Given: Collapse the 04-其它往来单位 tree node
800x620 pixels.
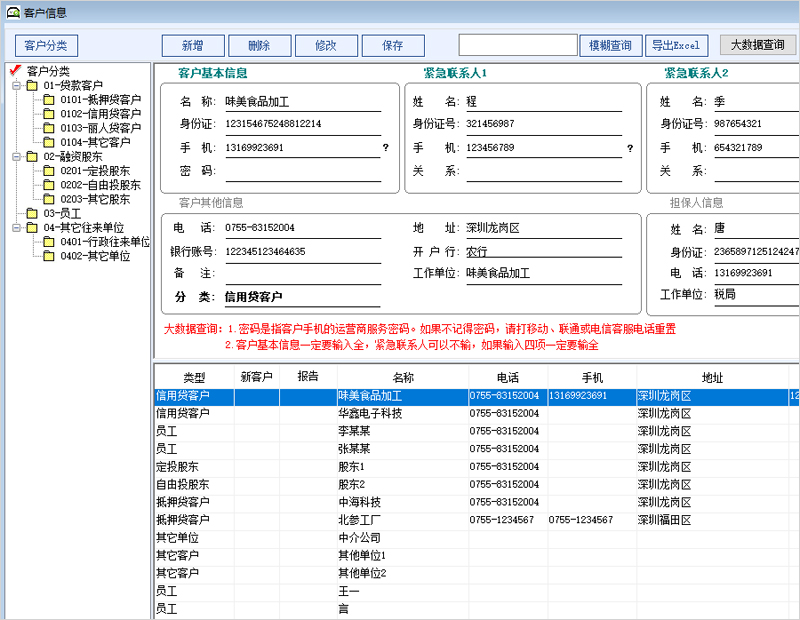Looking at the screenshot, I should click(x=17, y=228).
